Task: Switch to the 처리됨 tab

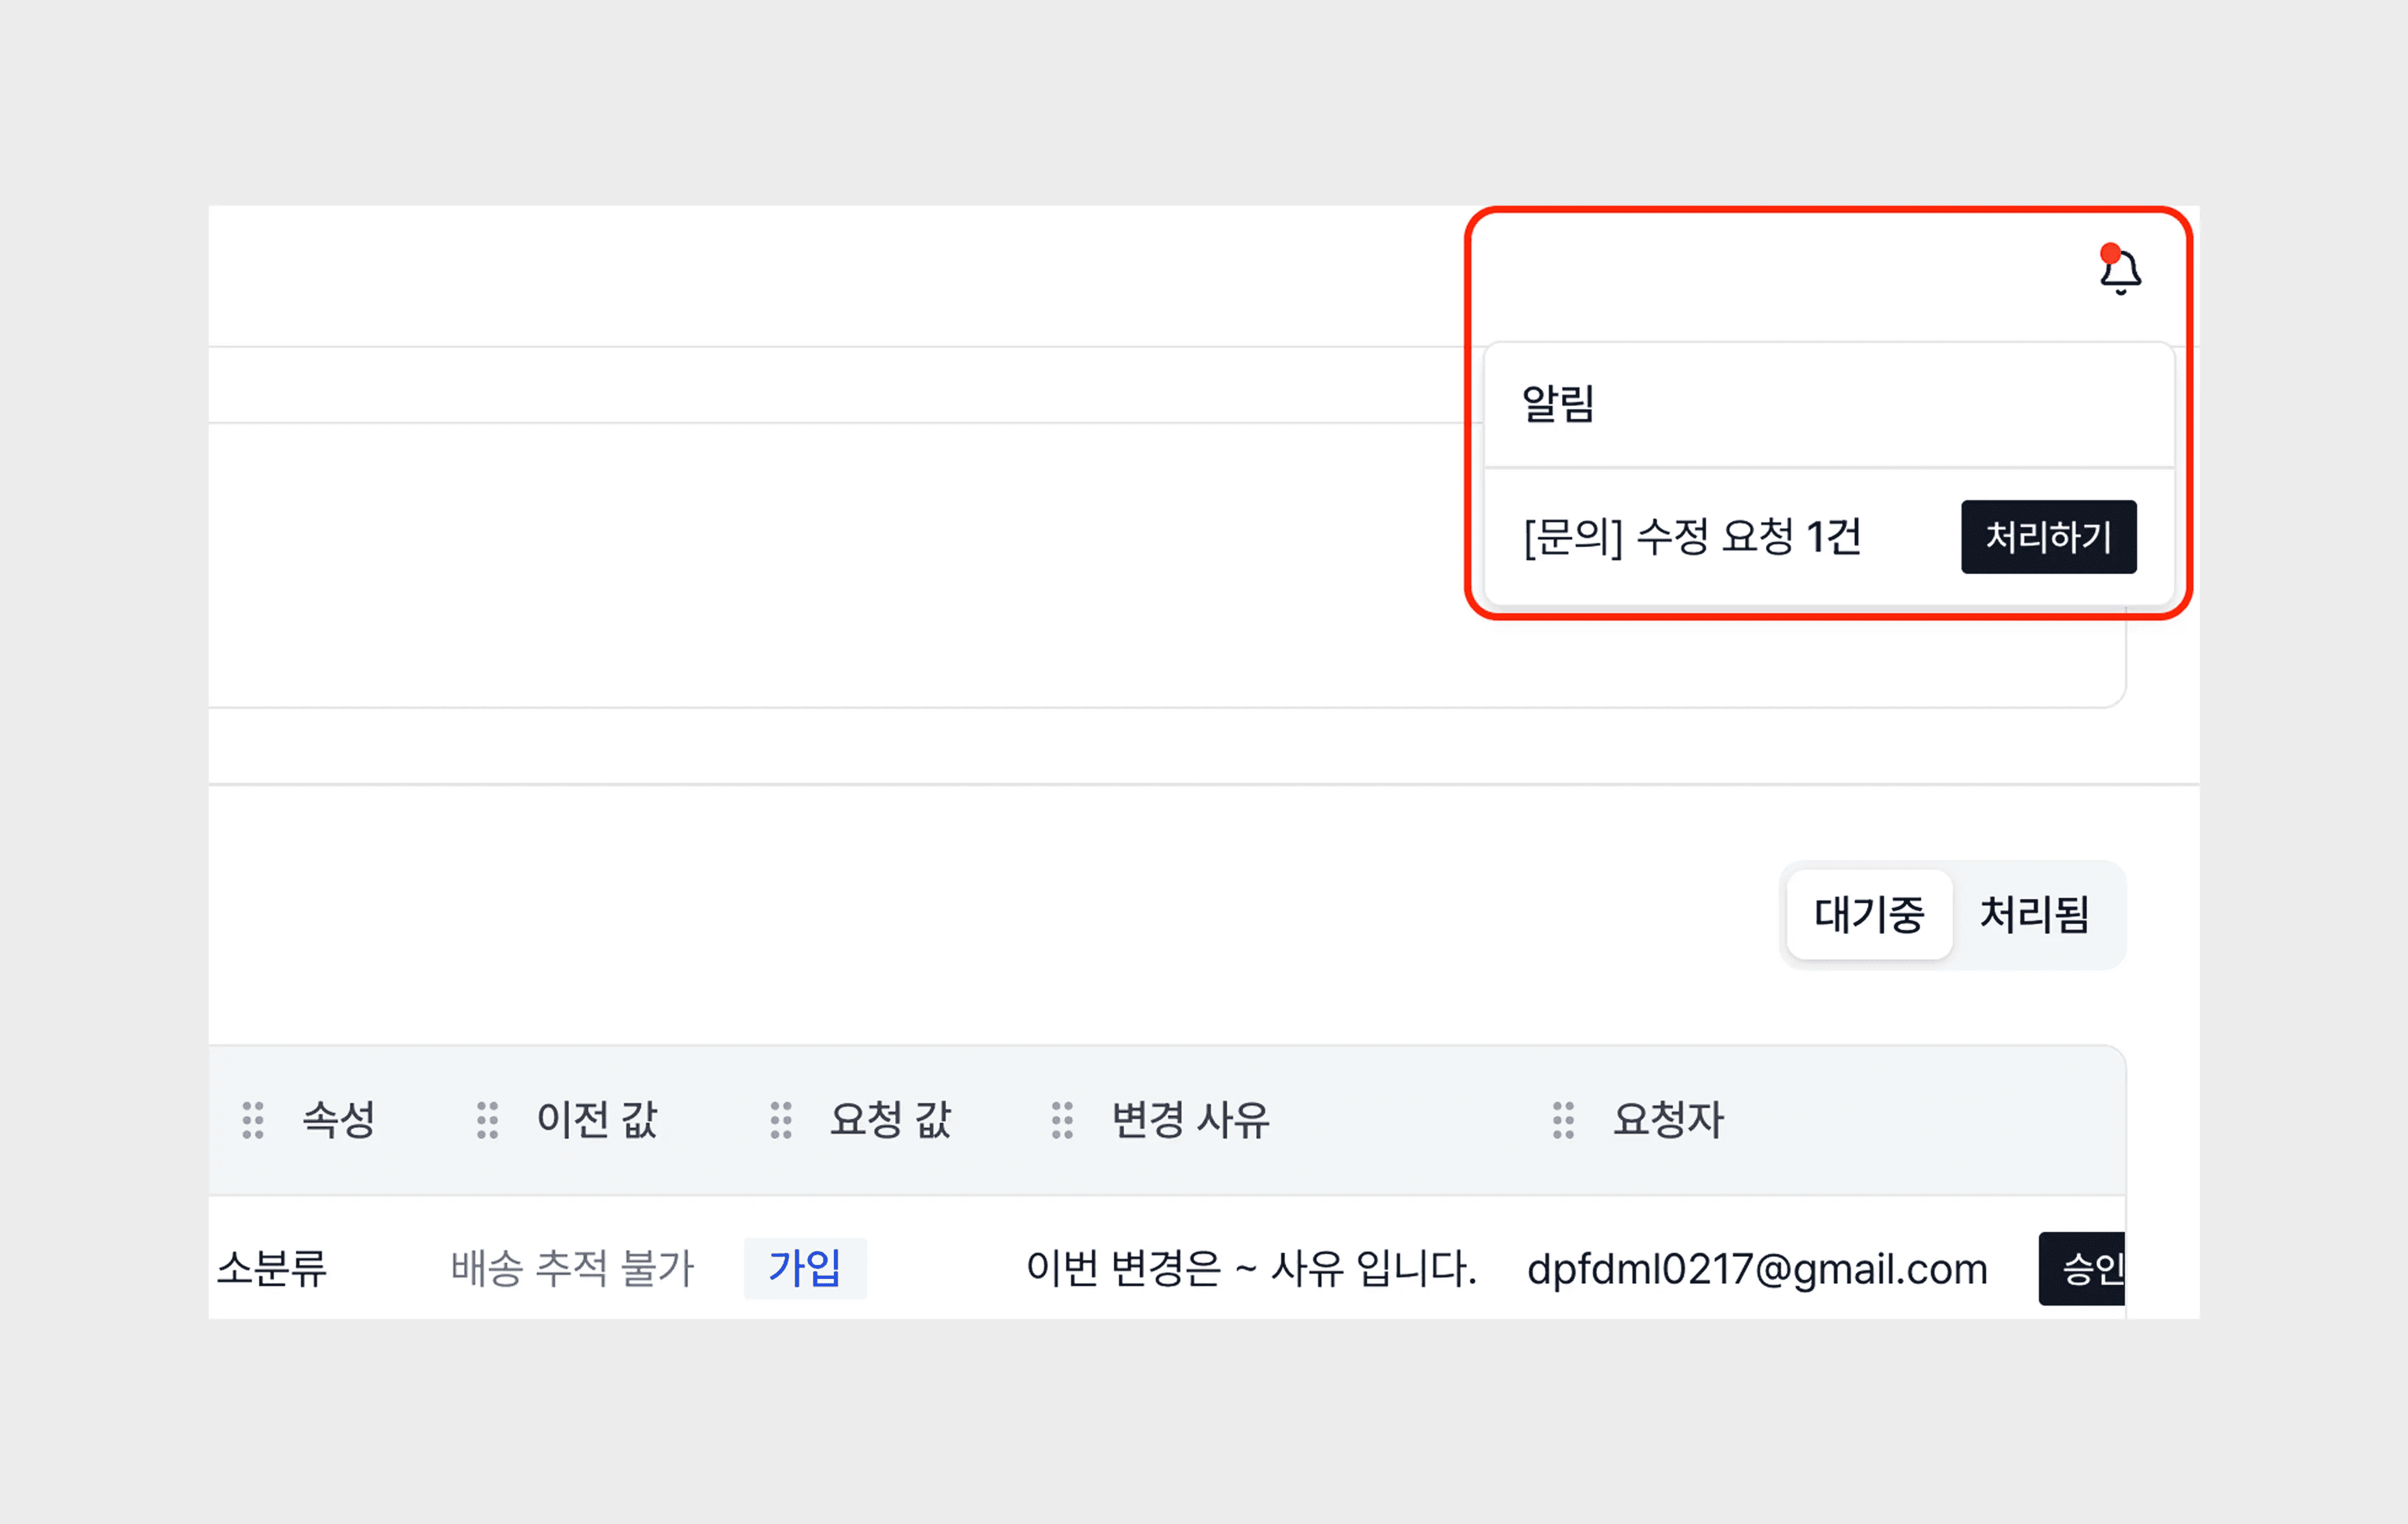Action: (x=2034, y=914)
